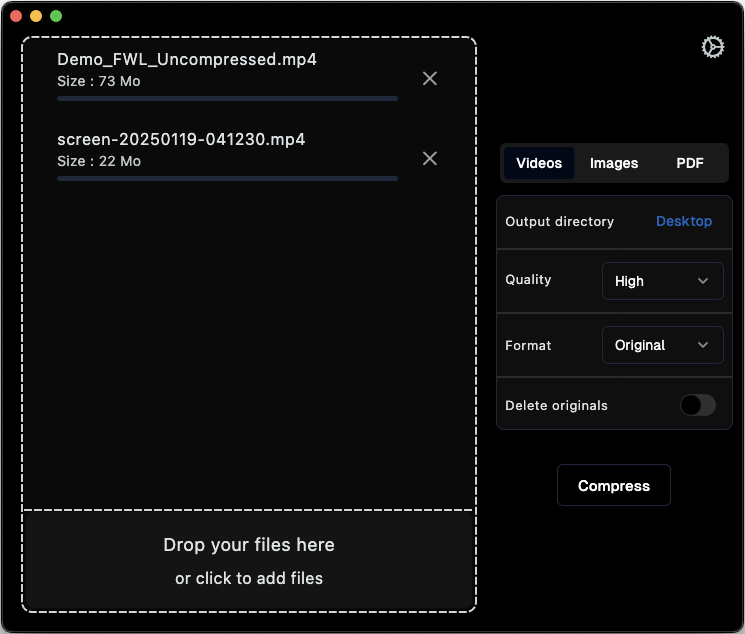
Task: Switch to the Videos tab
Action: point(539,163)
